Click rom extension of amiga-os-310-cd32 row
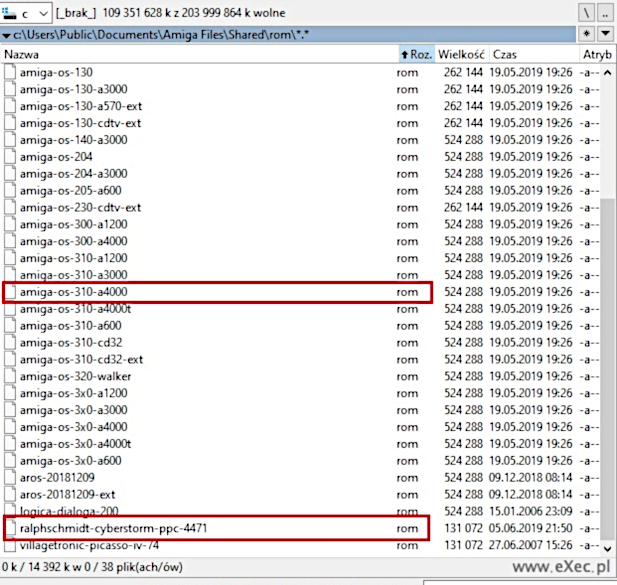The height and width of the screenshot is (585, 617). pos(407,343)
